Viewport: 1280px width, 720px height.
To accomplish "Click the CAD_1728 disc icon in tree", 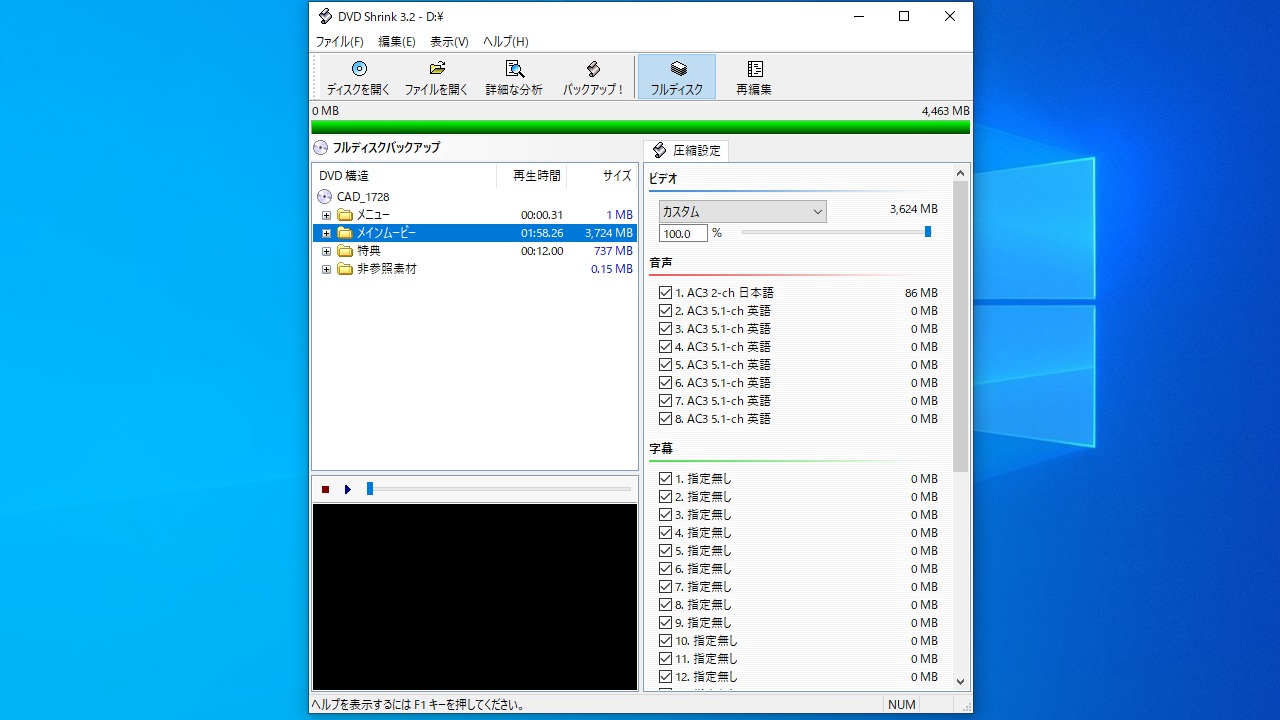I will click(324, 197).
